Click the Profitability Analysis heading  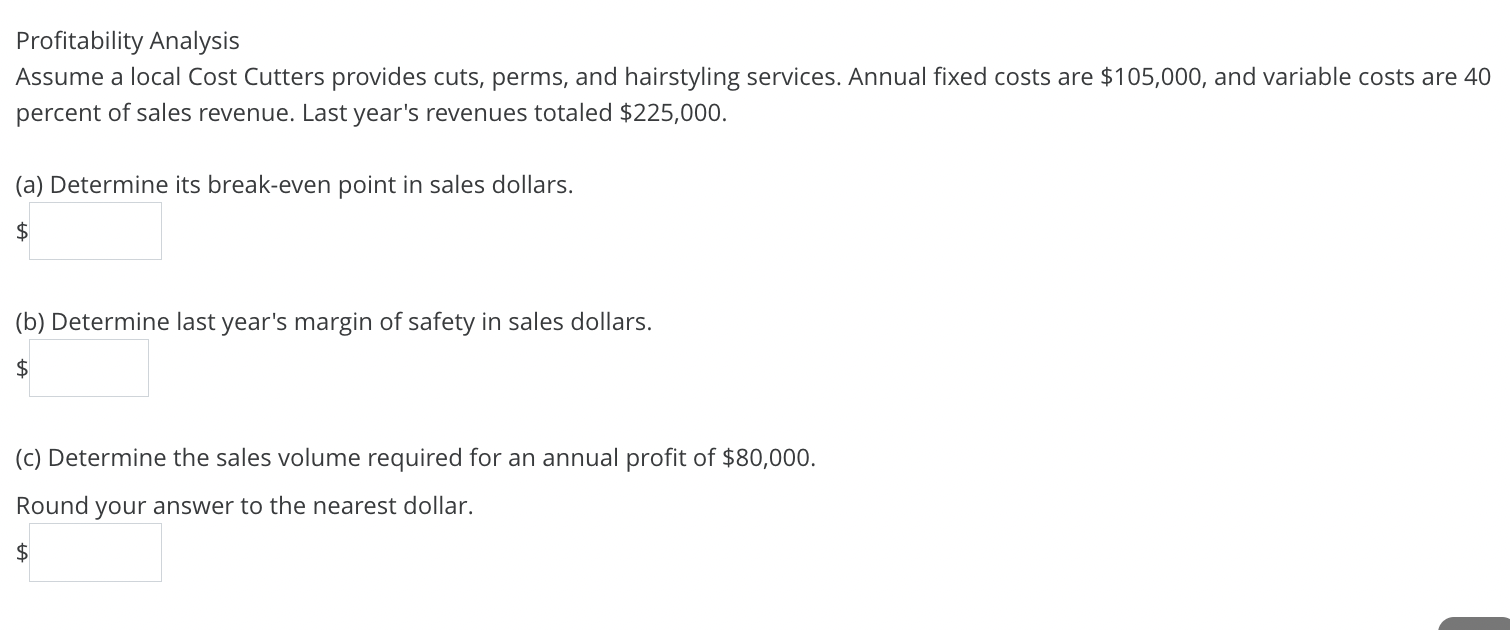pos(127,41)
